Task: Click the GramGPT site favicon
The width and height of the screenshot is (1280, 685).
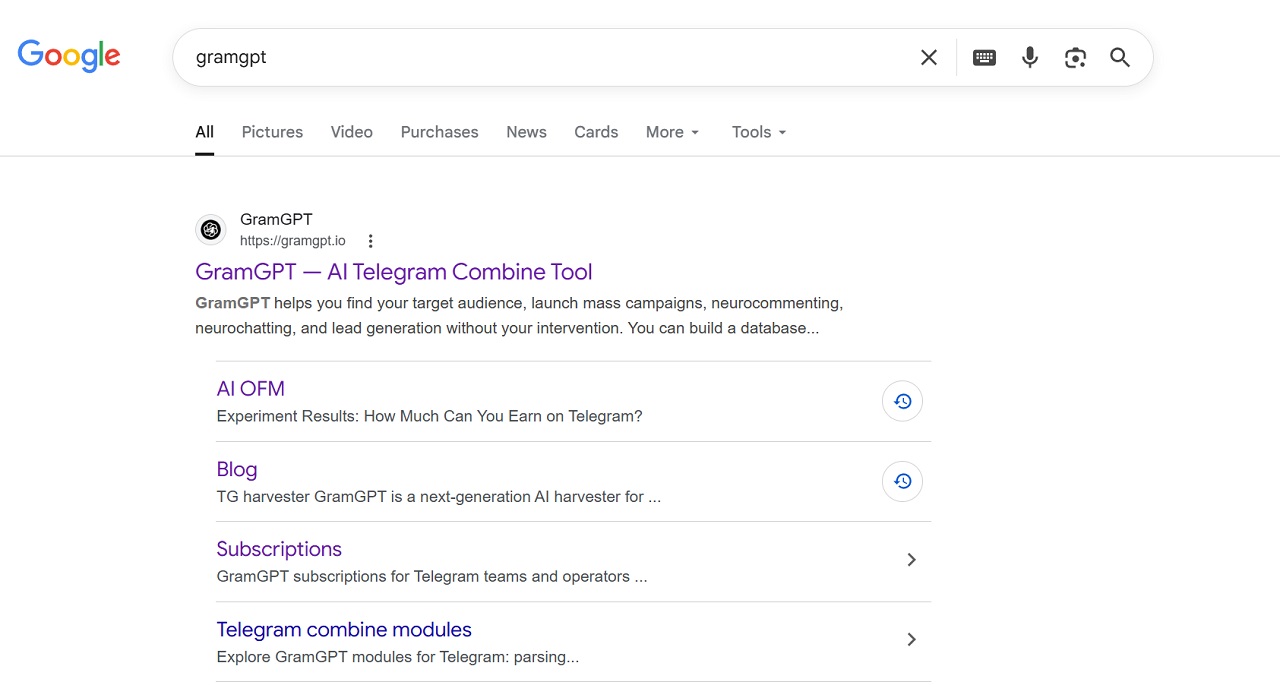Action: click(210, 230)
